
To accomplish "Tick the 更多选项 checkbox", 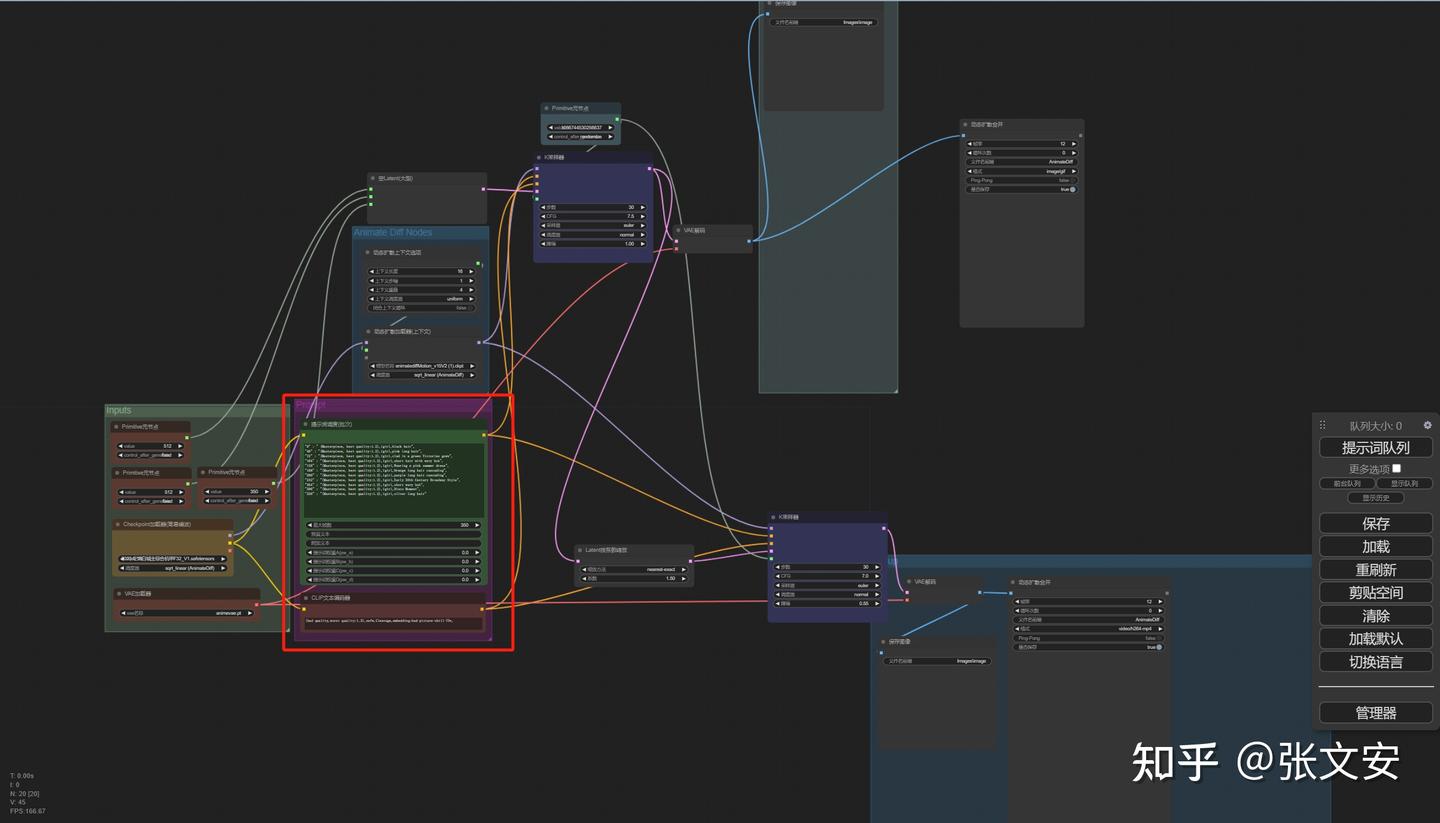I will coord(1397,468).
